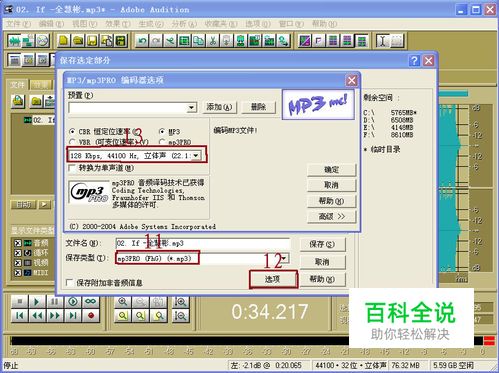Enable 保存附加非音频信息 checkbox

point(70,283)
